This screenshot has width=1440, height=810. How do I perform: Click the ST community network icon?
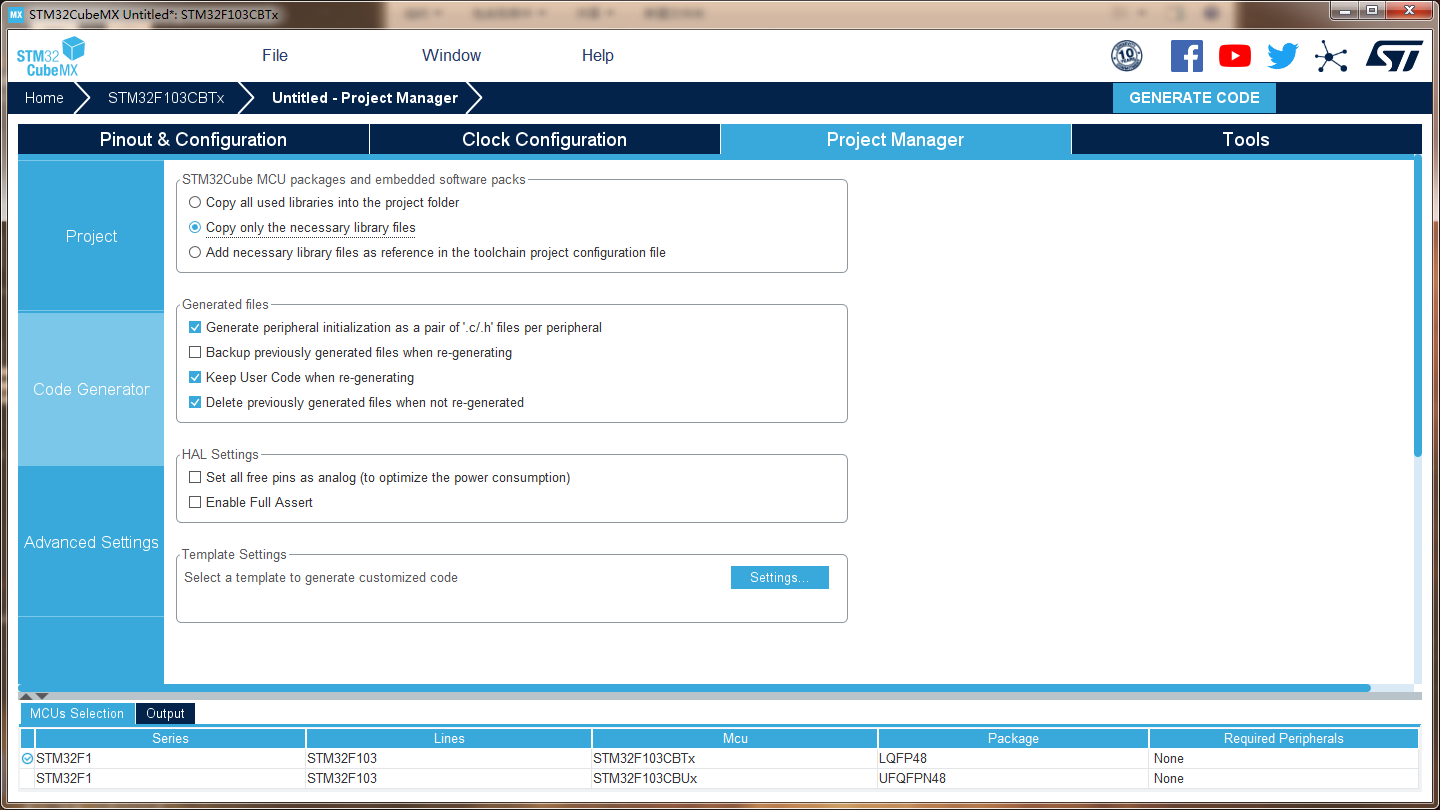1331,56
